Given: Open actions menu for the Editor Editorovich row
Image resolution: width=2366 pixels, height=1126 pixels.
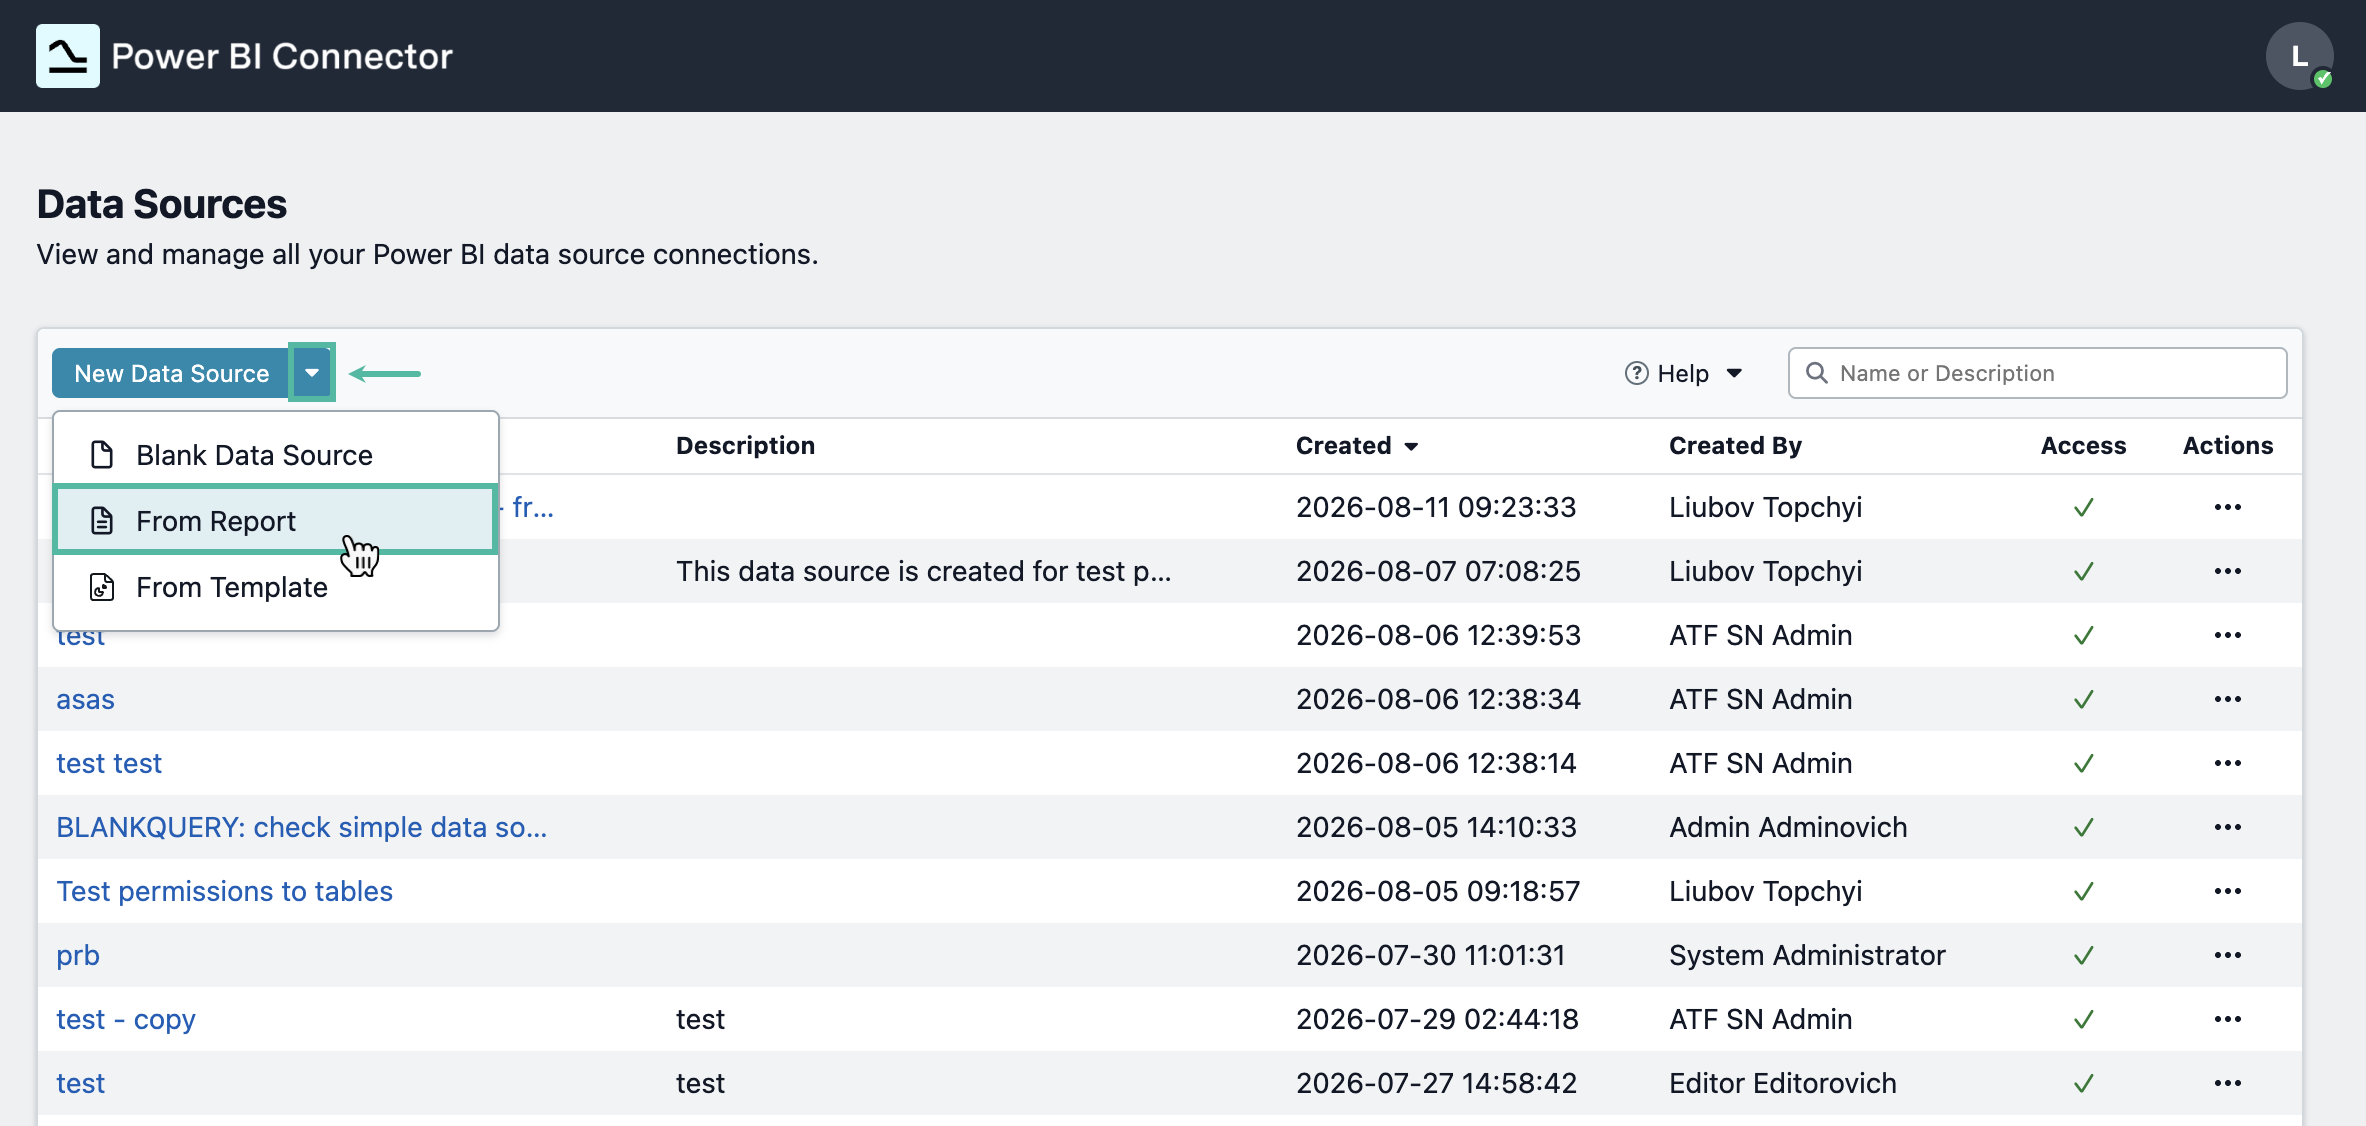Looking at the screenshot, I should tap(2228, 1083).
